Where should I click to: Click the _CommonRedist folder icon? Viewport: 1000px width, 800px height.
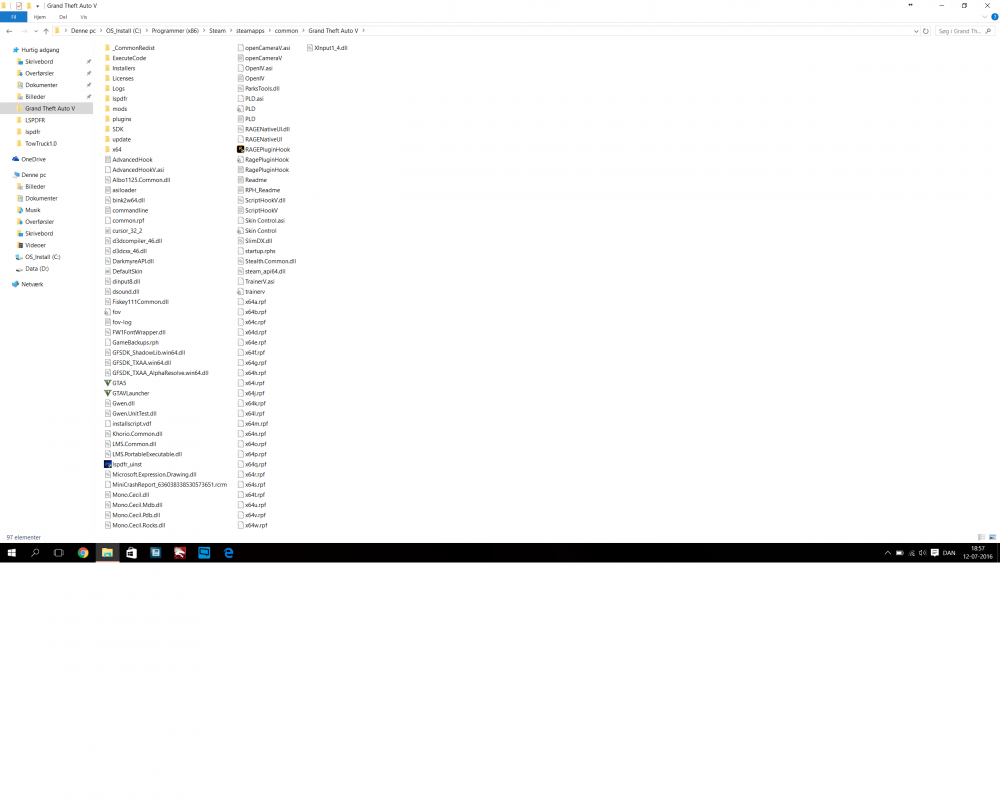click(x=107, y=48)
